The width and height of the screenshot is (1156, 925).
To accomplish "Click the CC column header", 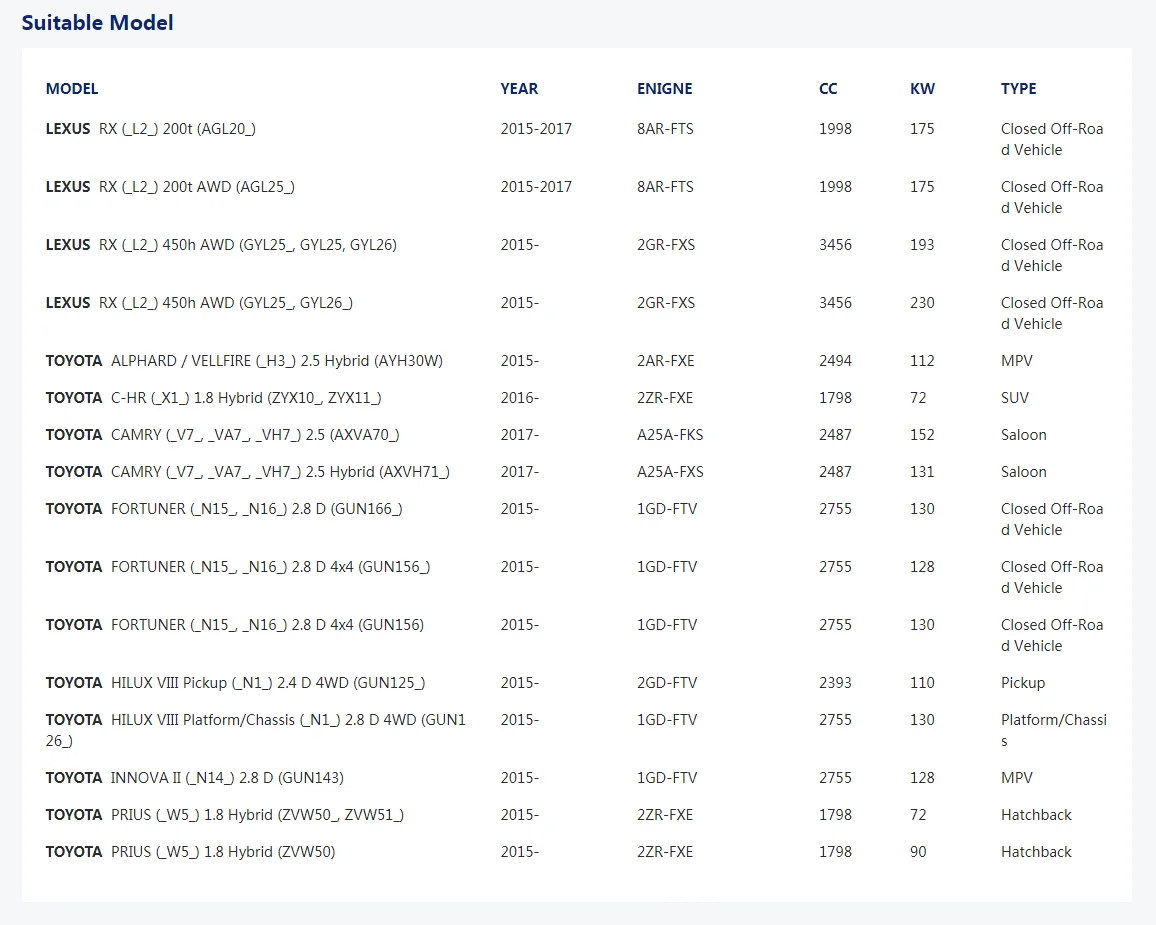I will pos(828,88).
